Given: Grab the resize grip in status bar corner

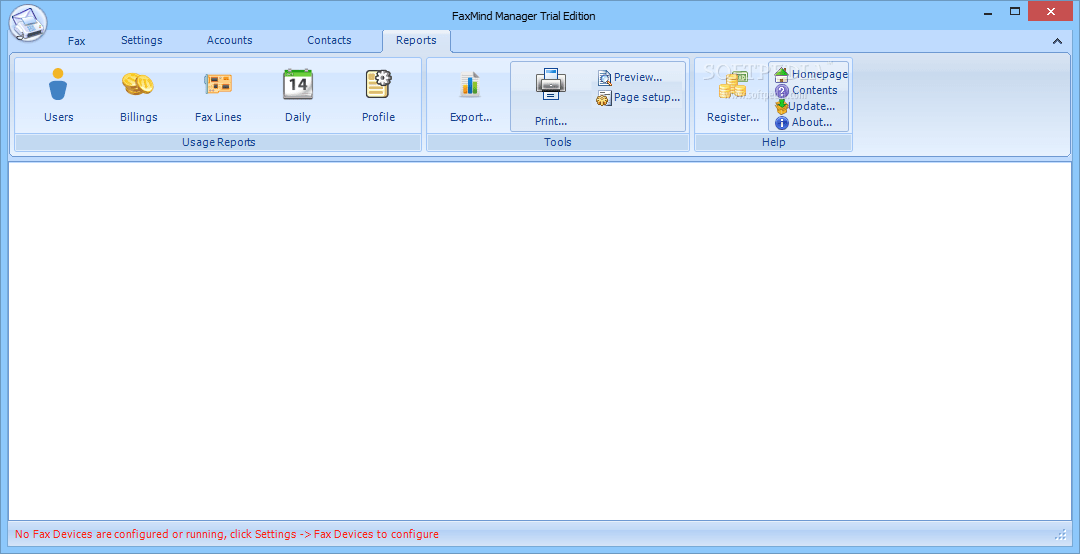Looking at the screenshot, I should coord(1061,535).
